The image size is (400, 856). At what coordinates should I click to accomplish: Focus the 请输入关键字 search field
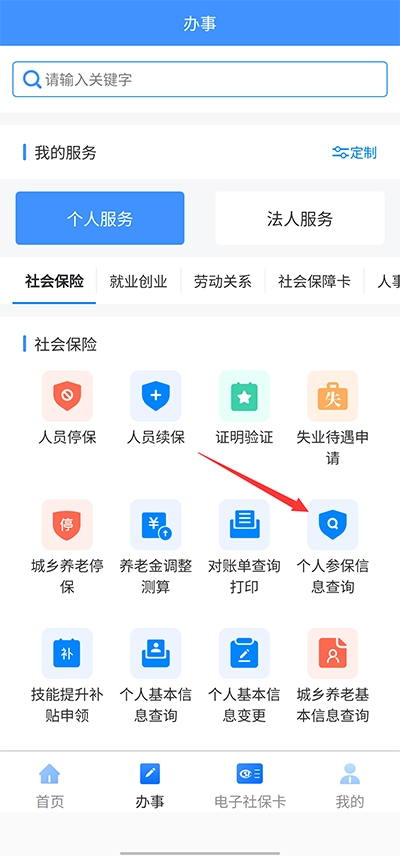[200, 80]
